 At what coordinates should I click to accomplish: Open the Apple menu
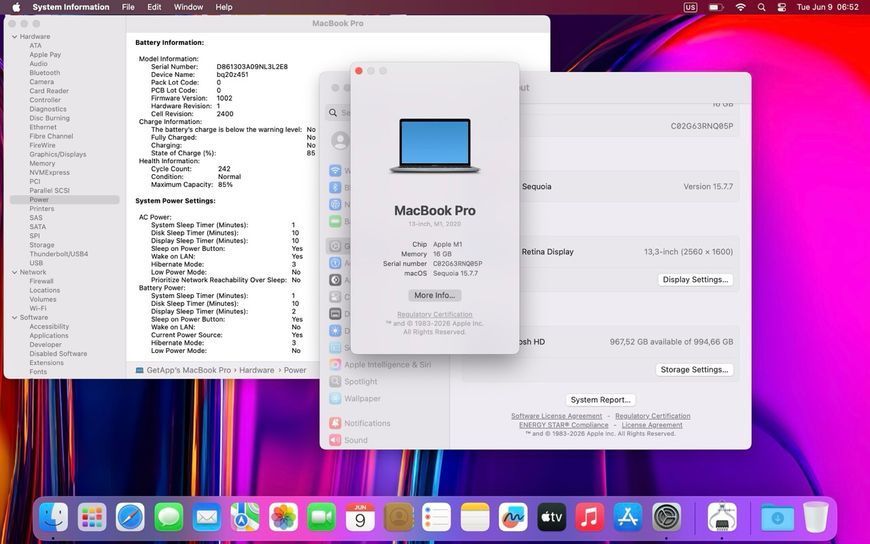point(16,7)
